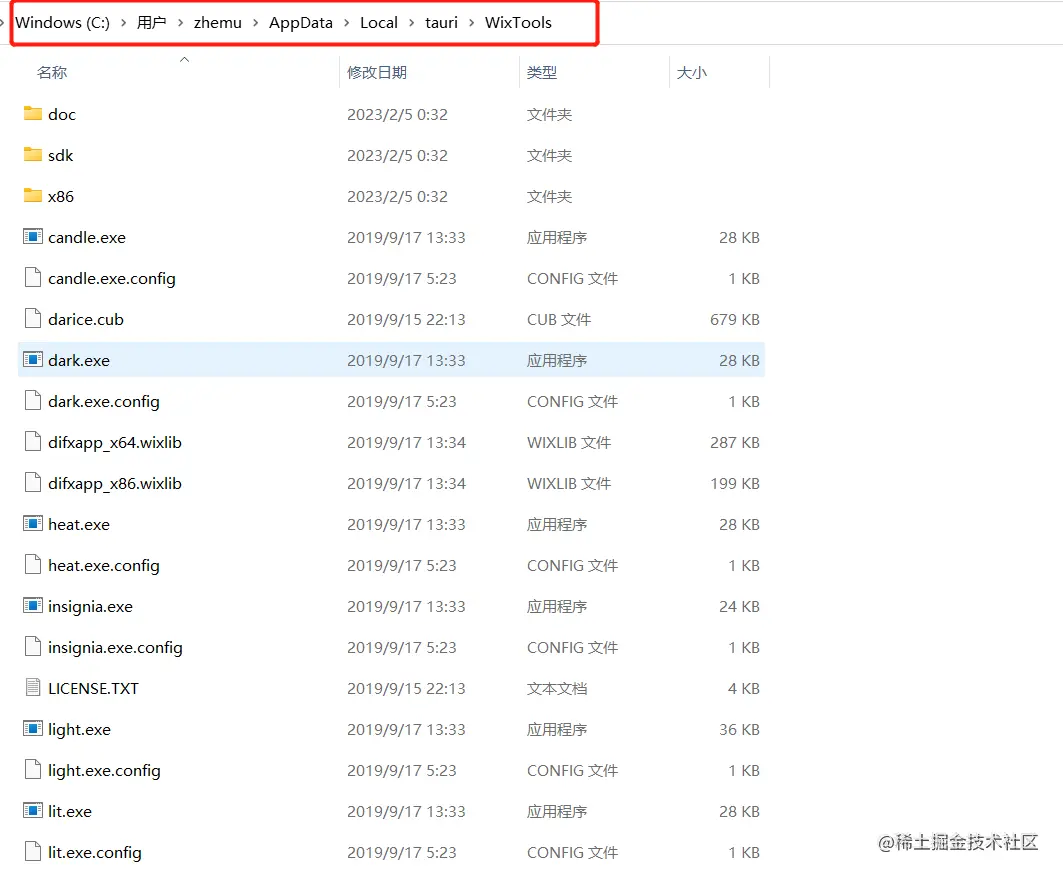
Task: Select heat.exe.config file icon
Action: [x=33, y=565]
